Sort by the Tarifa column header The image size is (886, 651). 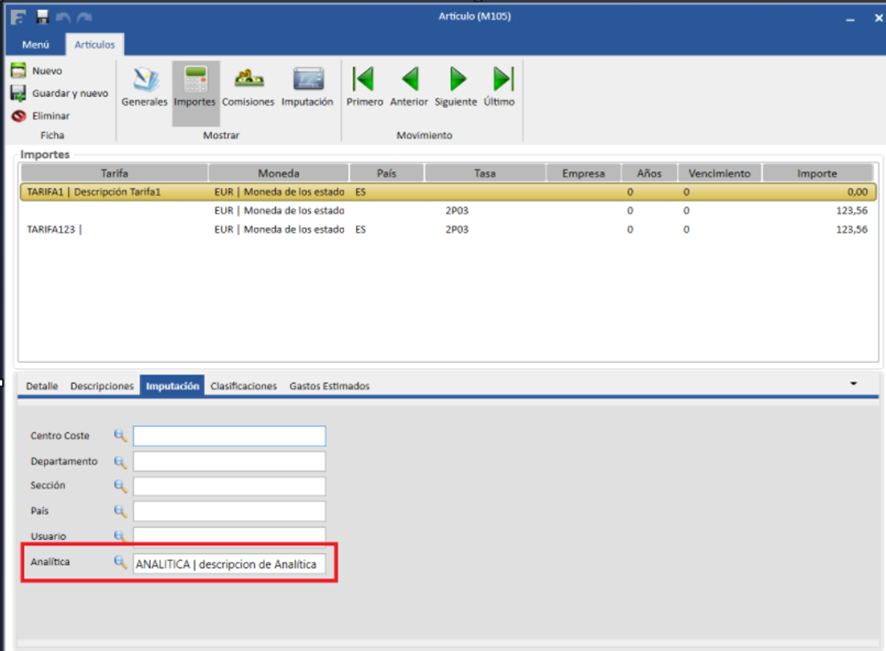(x=114, y=173)
